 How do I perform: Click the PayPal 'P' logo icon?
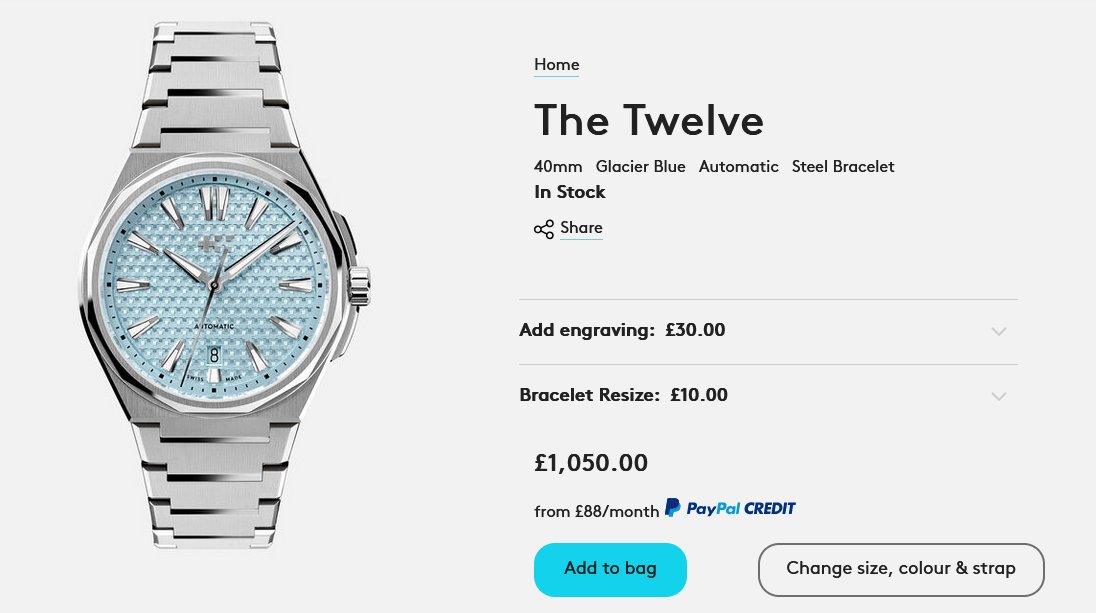[x=673, y=508]
